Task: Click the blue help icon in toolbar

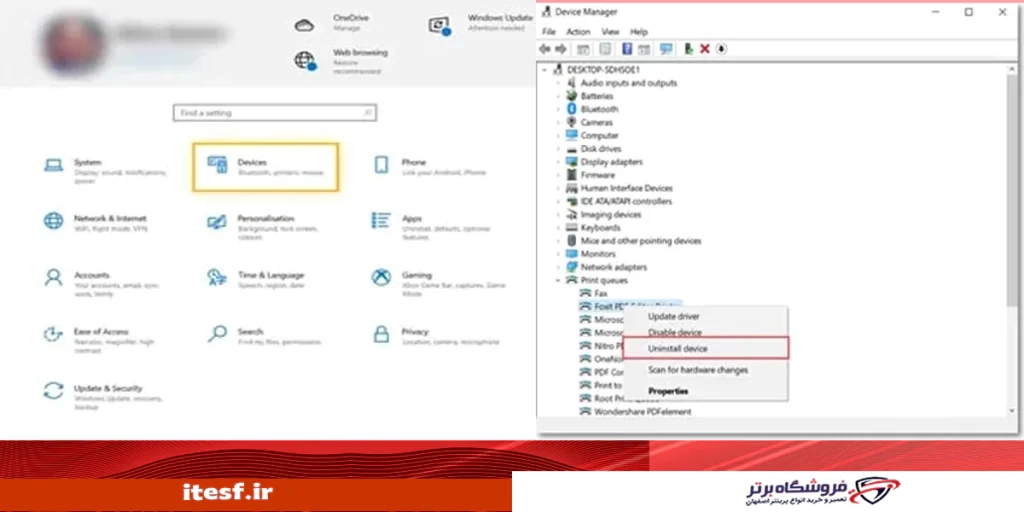Action: pos(627,48)
